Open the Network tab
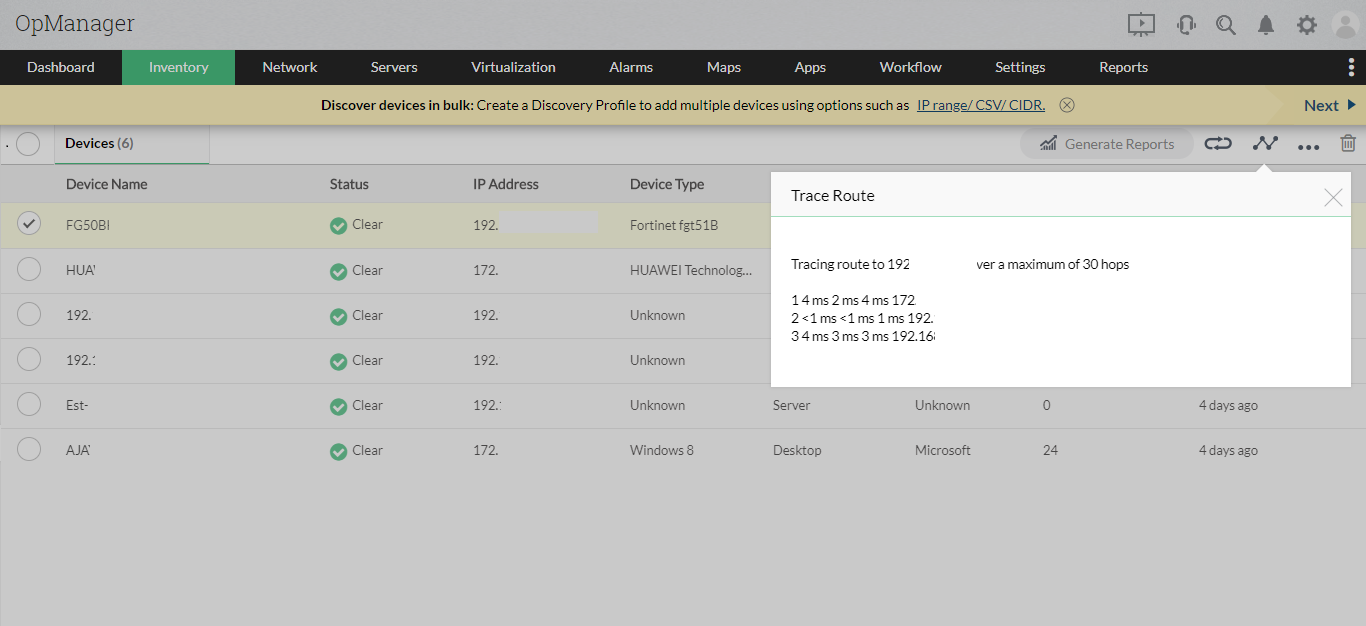This screenshot has width=1366, height=626. click(x=290, y=67)
